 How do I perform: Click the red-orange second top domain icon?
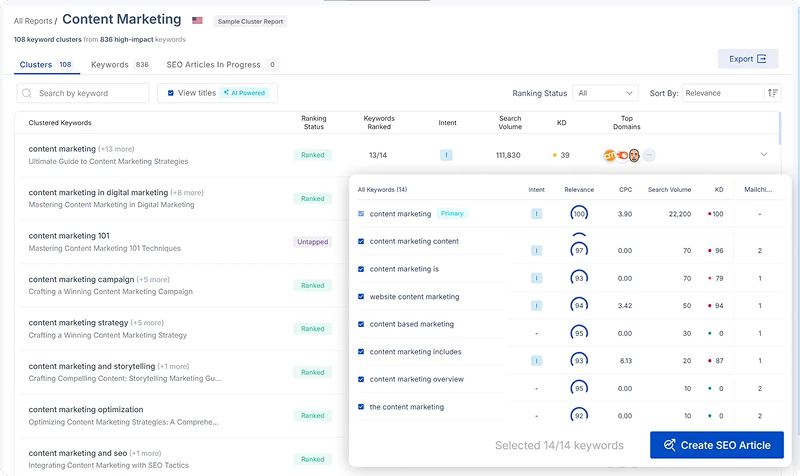tap(622, 155)
